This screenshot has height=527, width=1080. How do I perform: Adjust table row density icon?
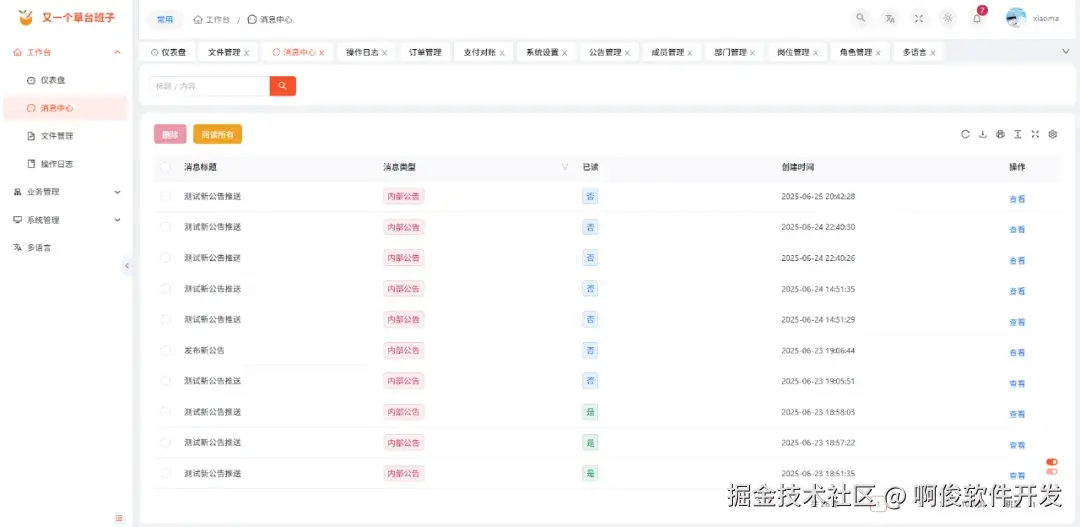pos(1017,134)
